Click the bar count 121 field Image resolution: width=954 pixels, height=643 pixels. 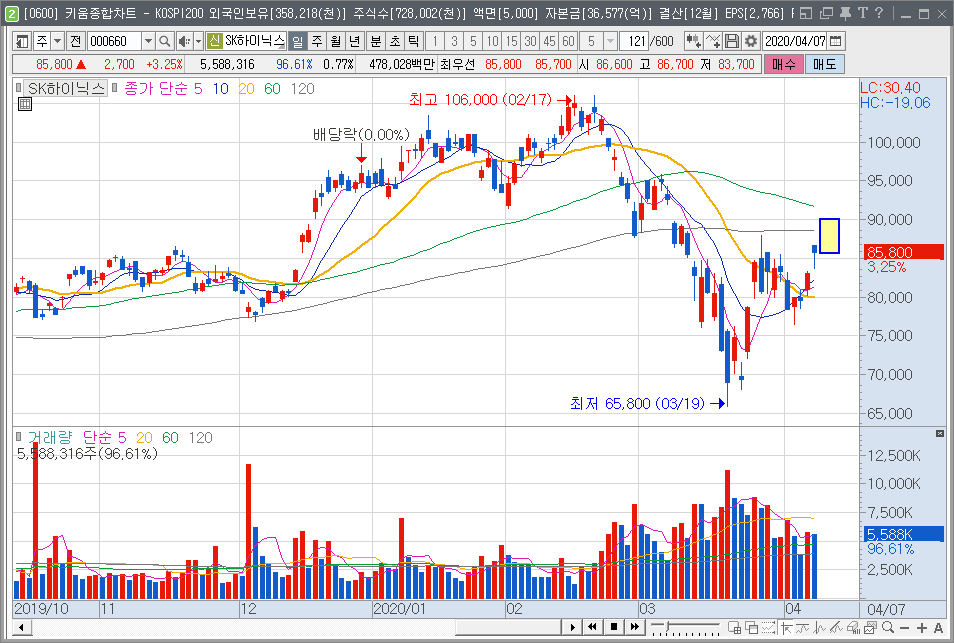[635, 41]
